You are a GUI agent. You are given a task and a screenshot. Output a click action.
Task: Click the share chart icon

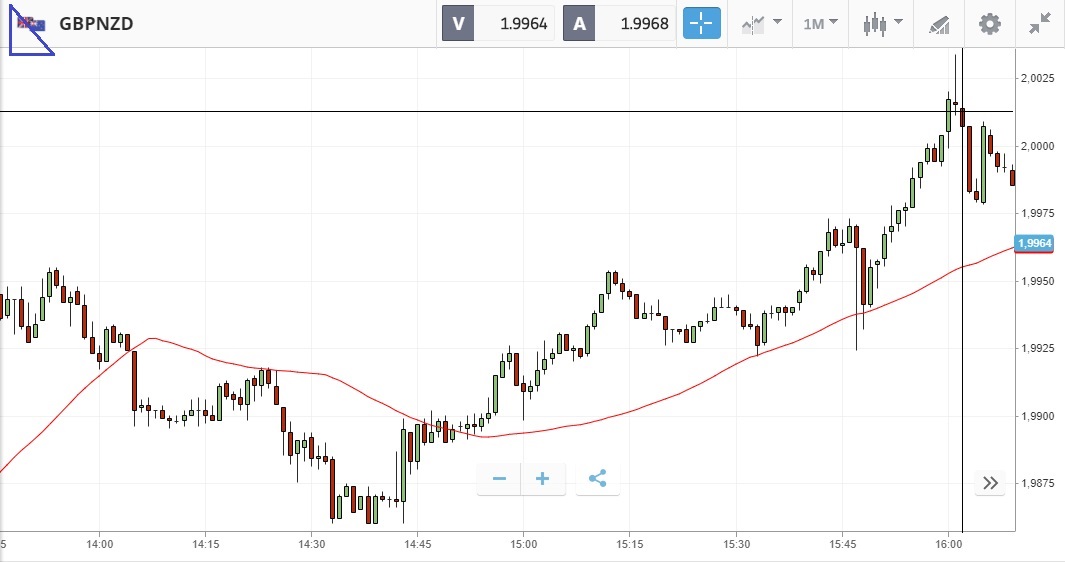pyautogui.click(x=598, y=479)
